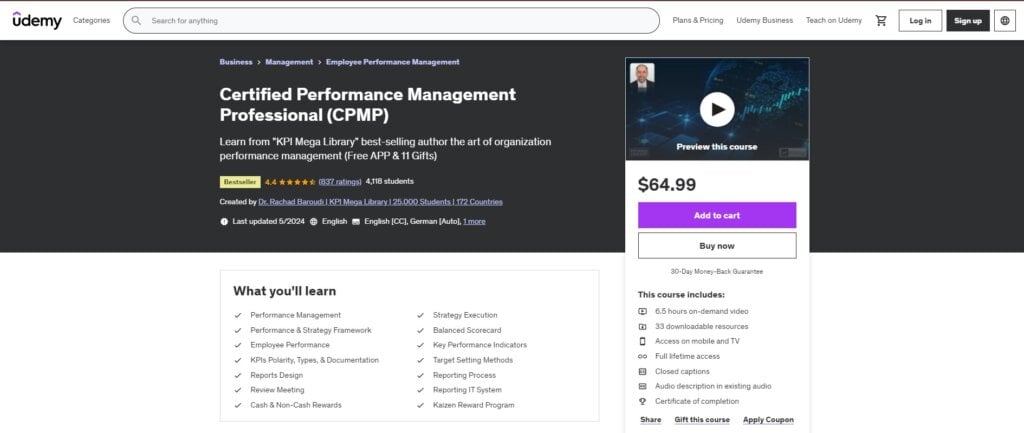Viewport: 1024px width, 433px height.
Task: Click the full lifetime access infinity icon
Action: click(643, 357)
